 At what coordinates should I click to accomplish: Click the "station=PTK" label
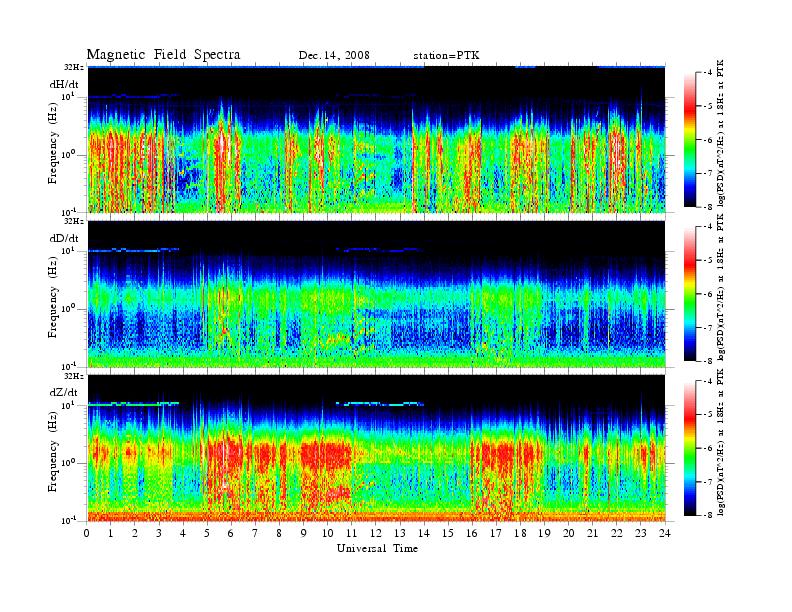pyautogui.click(x=446, y=56)
